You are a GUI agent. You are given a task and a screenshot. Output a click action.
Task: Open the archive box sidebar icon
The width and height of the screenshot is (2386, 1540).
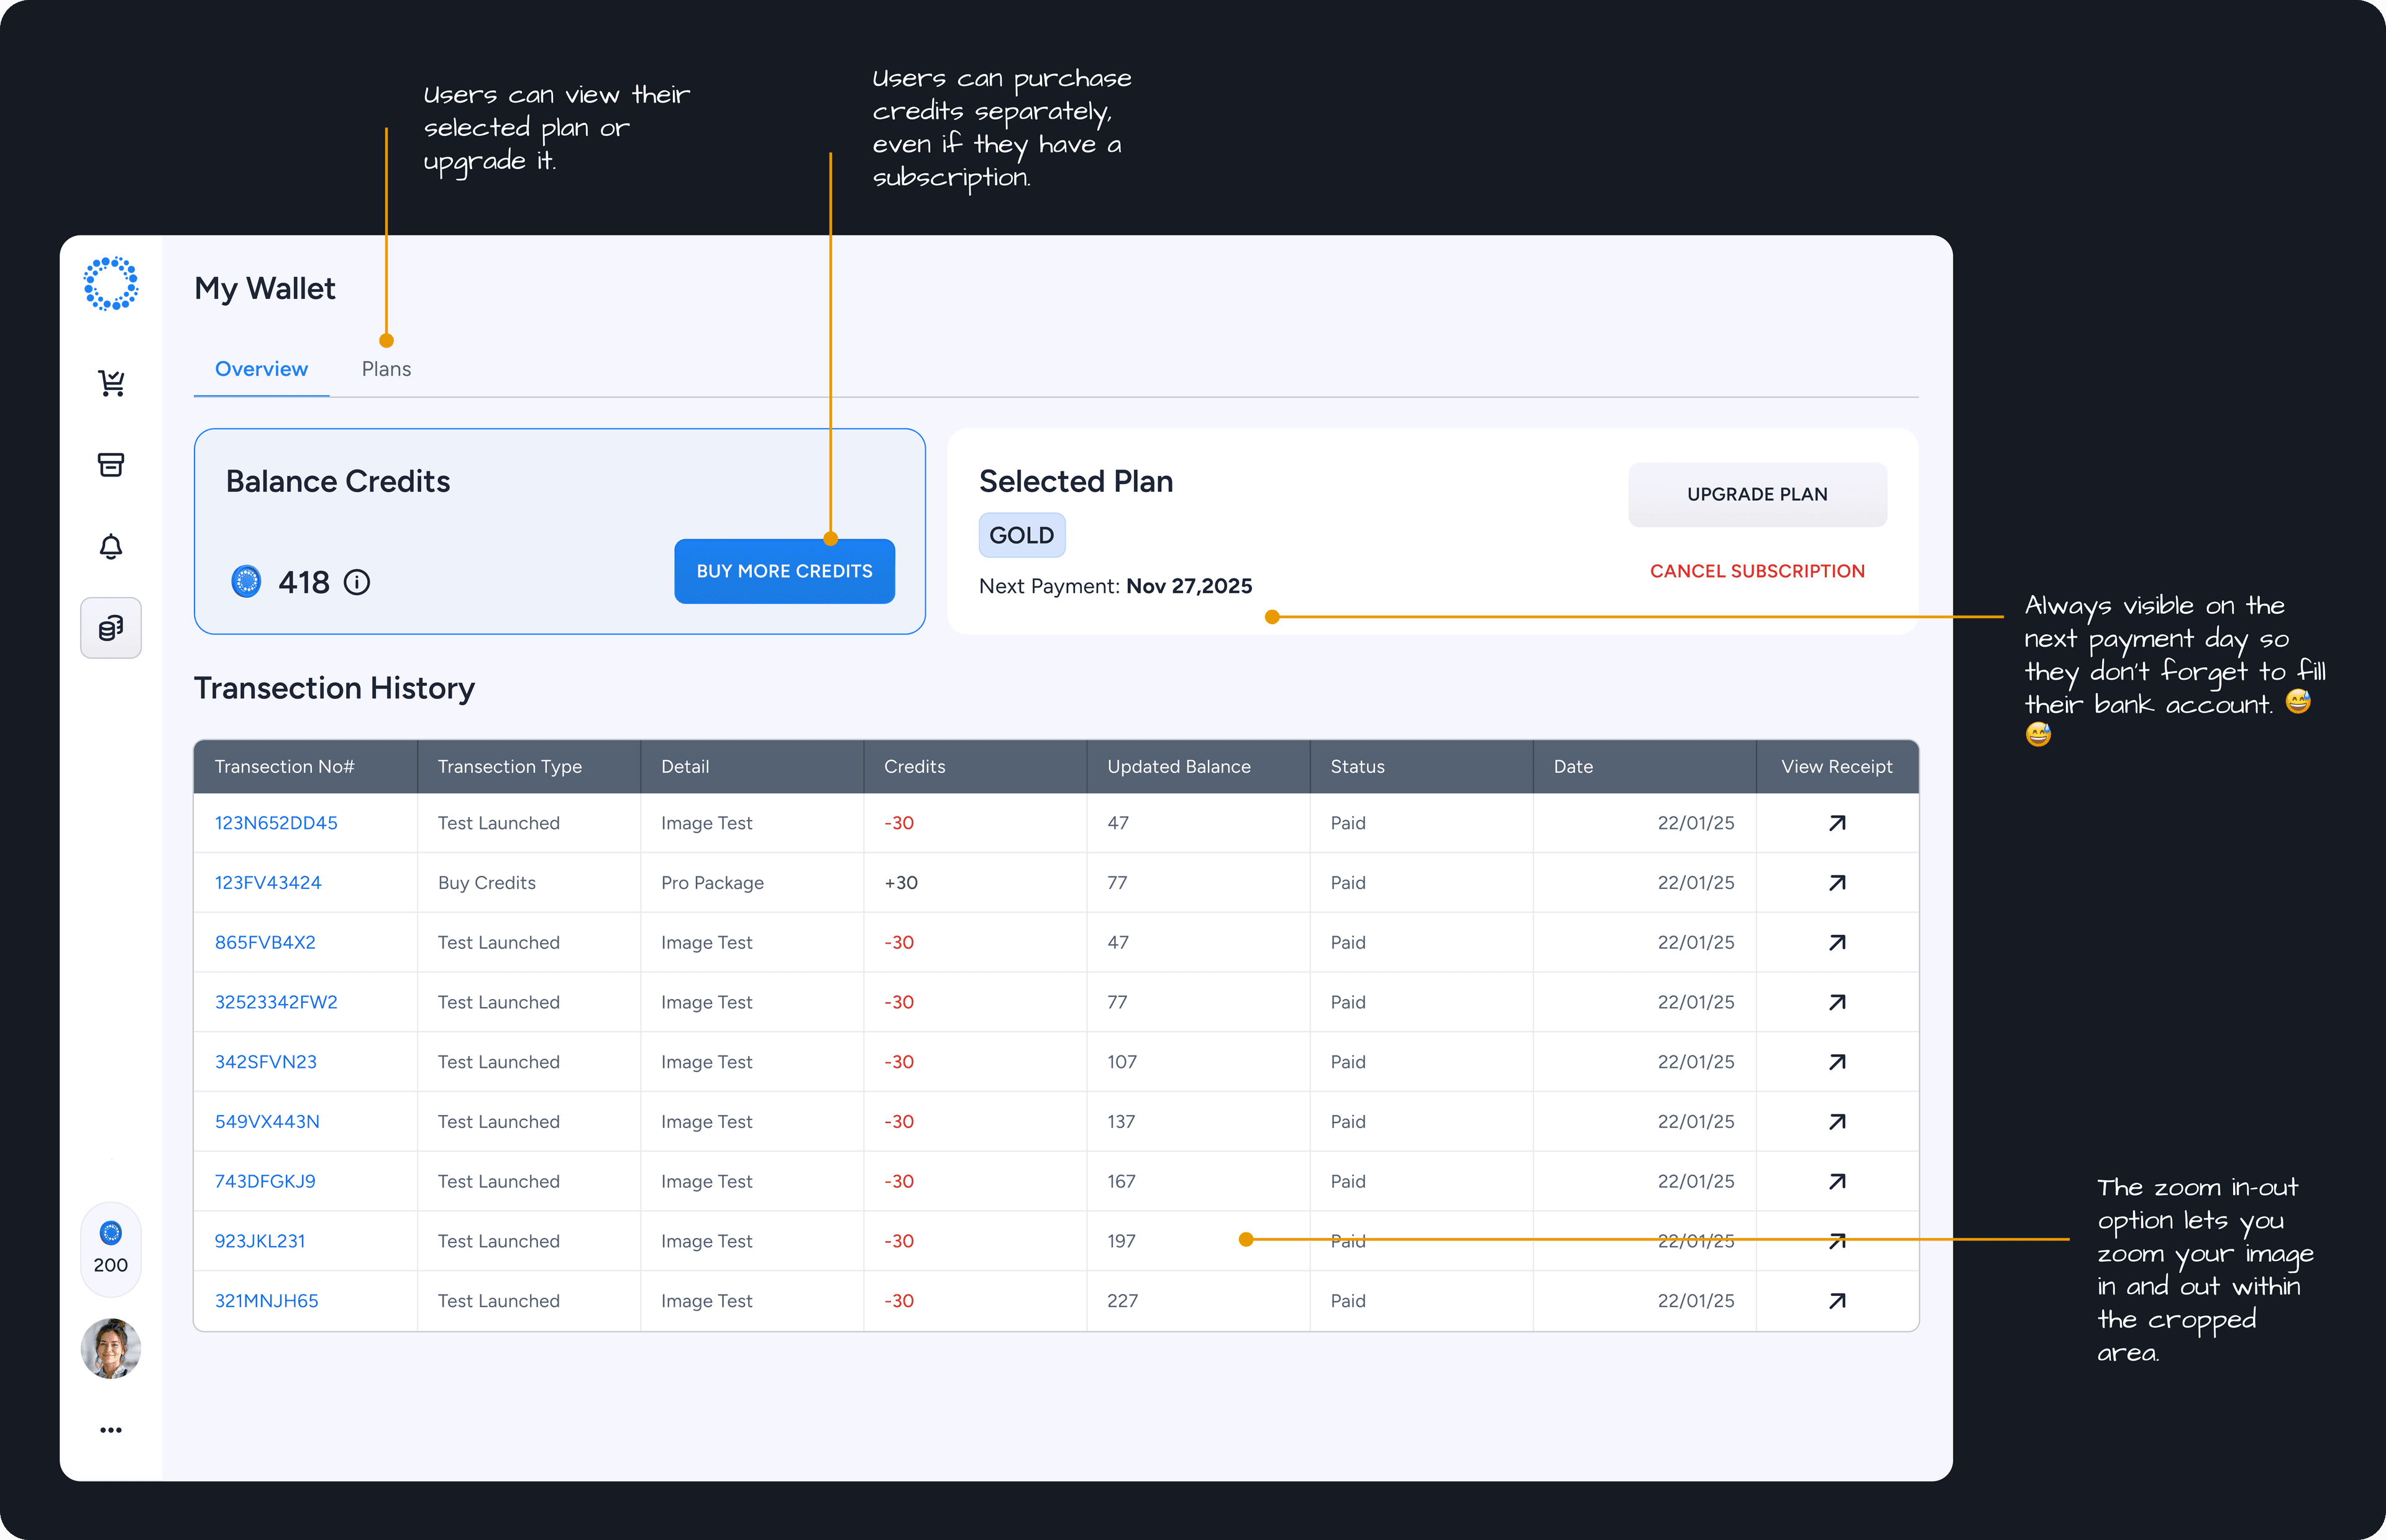click(111, 465)
